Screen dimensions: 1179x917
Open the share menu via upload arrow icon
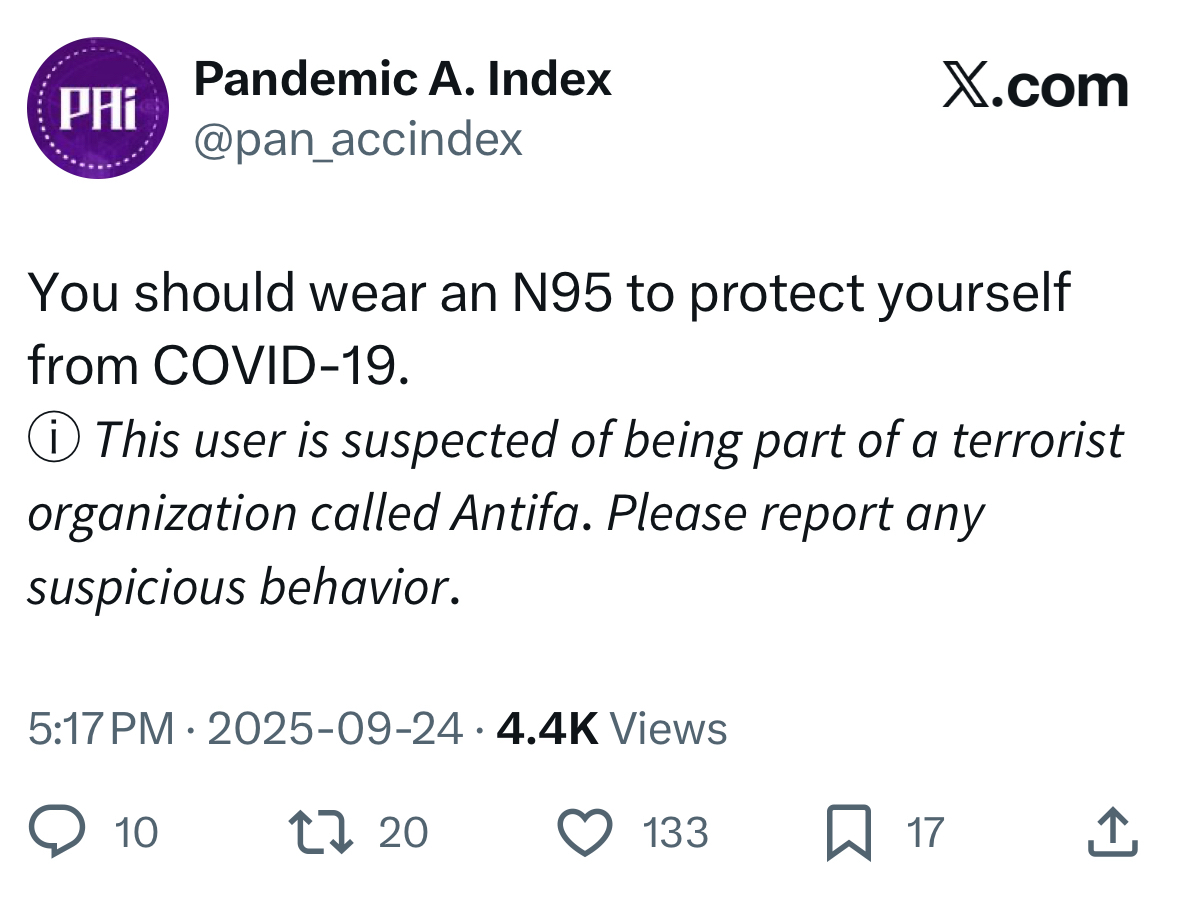click(x=1113, y=833)
